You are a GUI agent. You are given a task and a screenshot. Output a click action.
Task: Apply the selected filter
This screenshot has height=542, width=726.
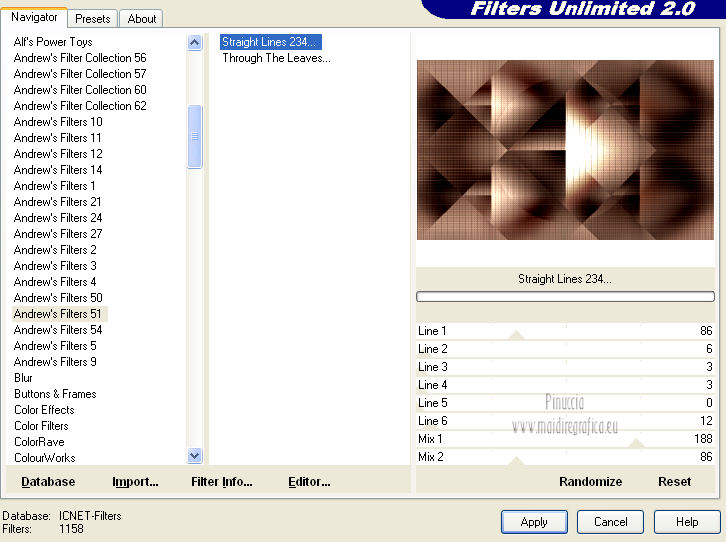534,522
